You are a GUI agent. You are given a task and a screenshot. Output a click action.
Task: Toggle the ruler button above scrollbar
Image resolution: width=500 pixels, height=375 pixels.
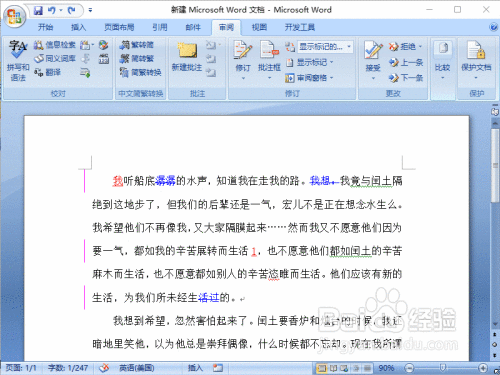(x=495, y=111)
